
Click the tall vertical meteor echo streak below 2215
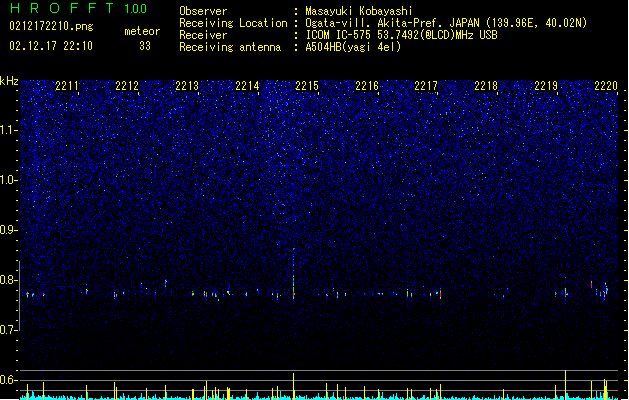294,274
